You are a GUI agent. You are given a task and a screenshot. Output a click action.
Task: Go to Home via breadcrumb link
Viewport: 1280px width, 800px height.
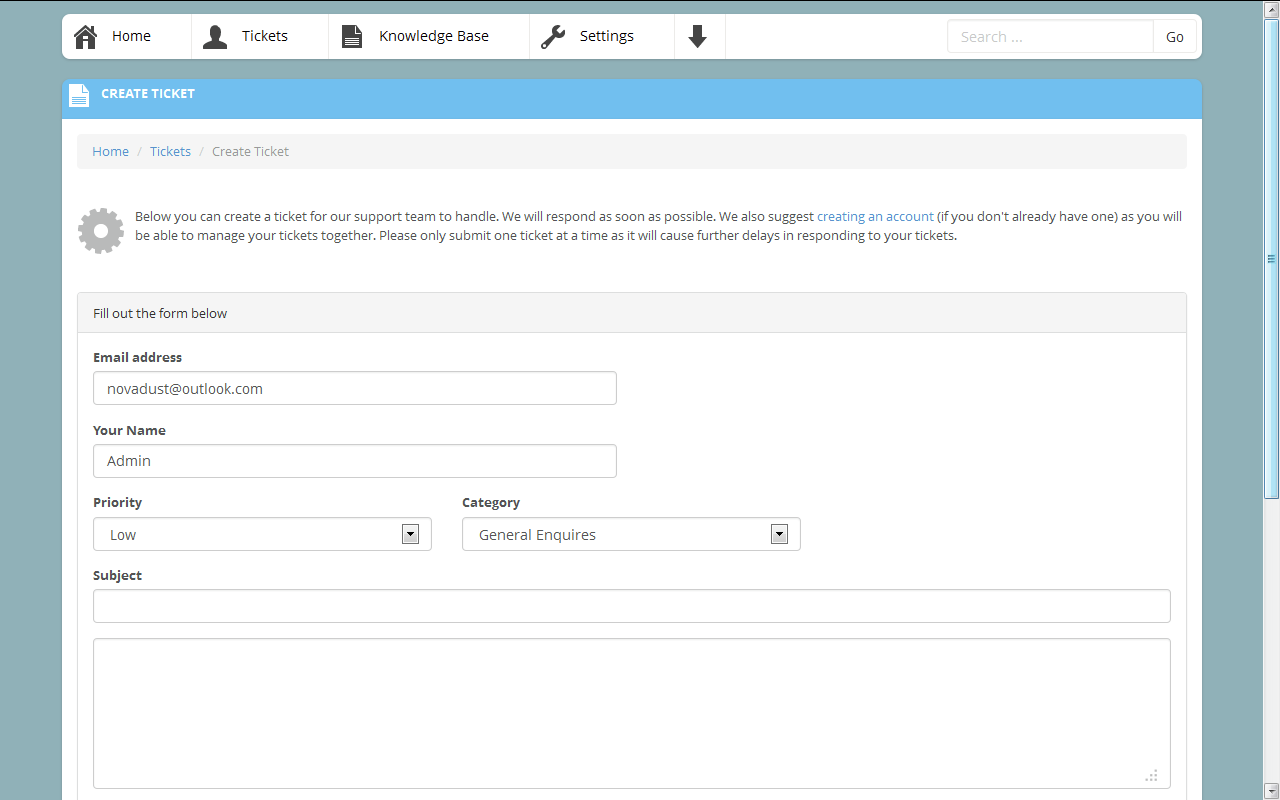pyautogui.click(x=110, y=152)
